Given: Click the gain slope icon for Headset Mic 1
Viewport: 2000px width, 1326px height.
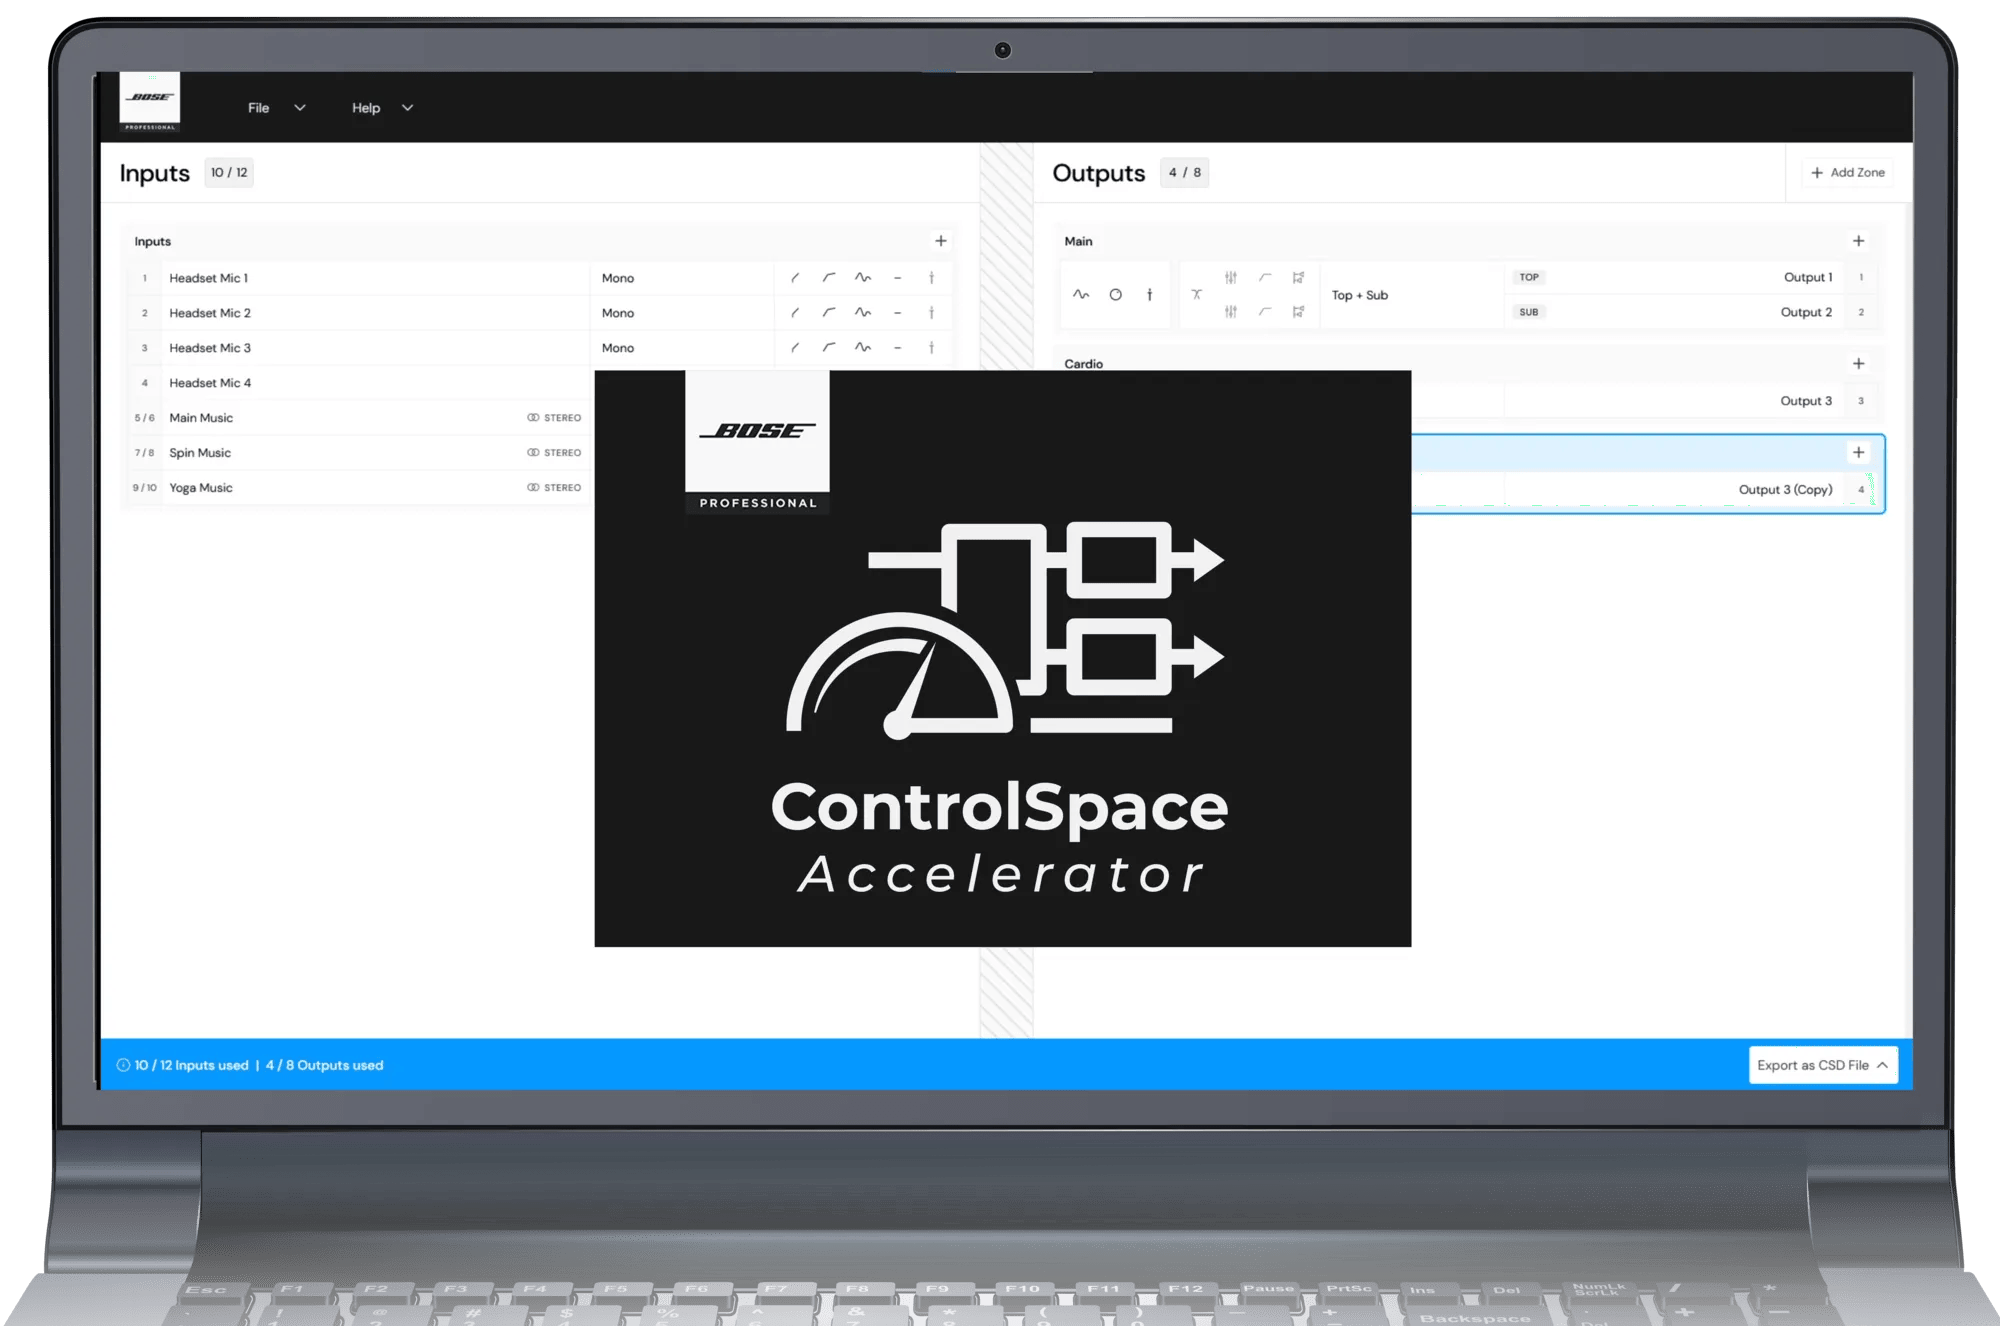Looking at the screenshot, I should 795,278.
